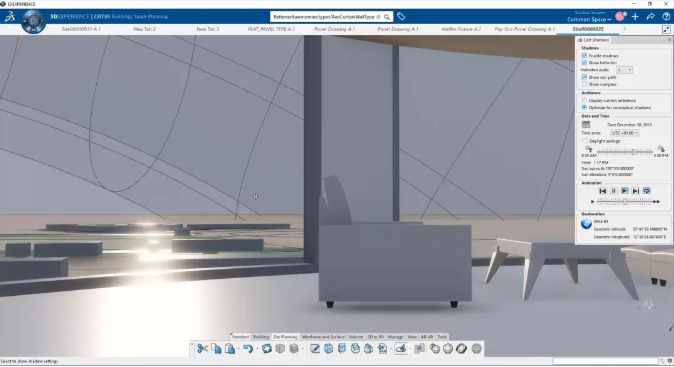
Task: Click the Undo arrow icon
Action: [248, 349]
